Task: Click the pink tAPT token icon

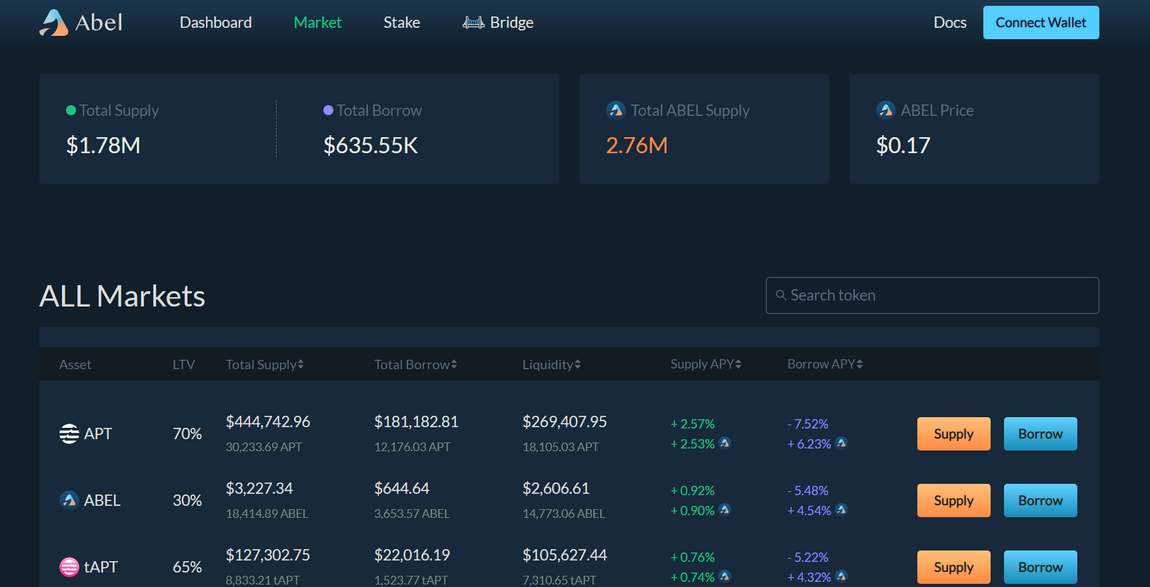Action: pyautogui.click(x=69, y=567)
